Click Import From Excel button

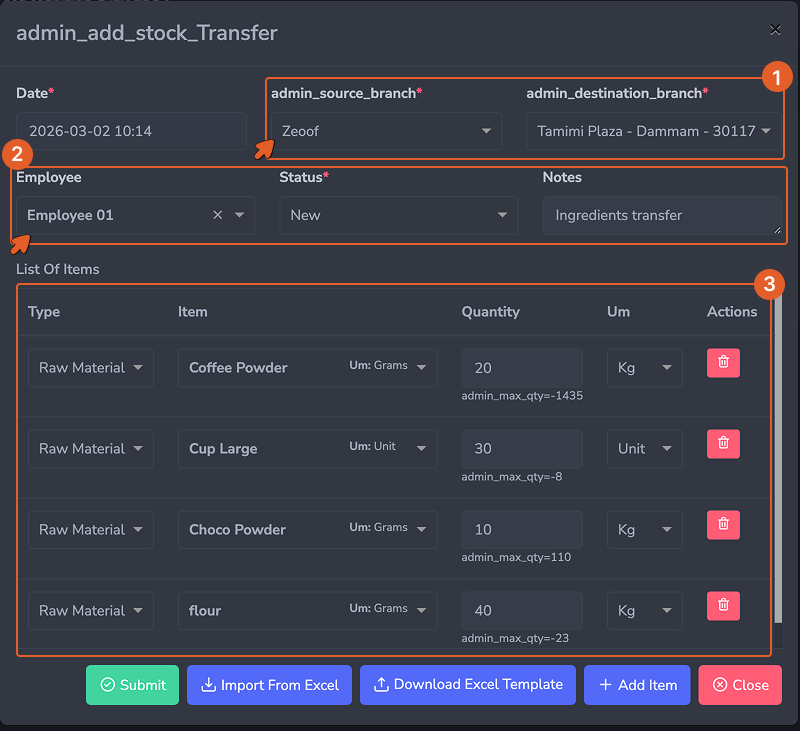269,685
